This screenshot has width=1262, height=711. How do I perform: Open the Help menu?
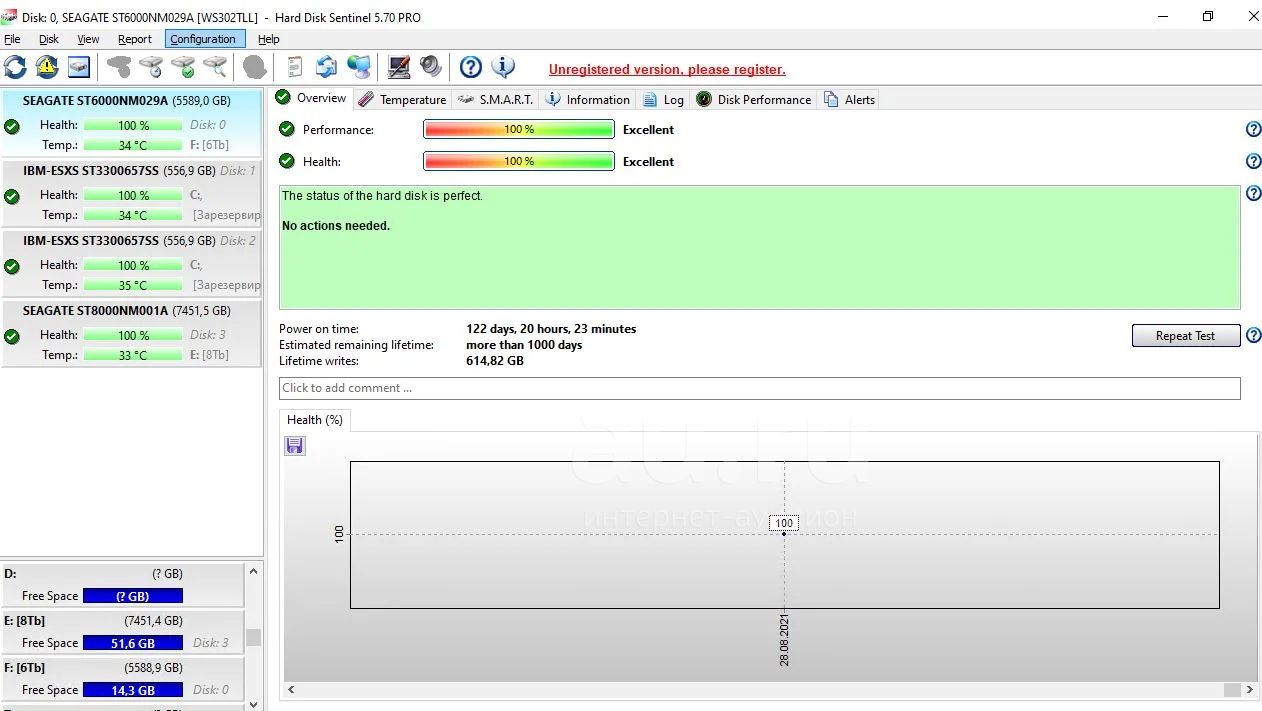(269, 39)
